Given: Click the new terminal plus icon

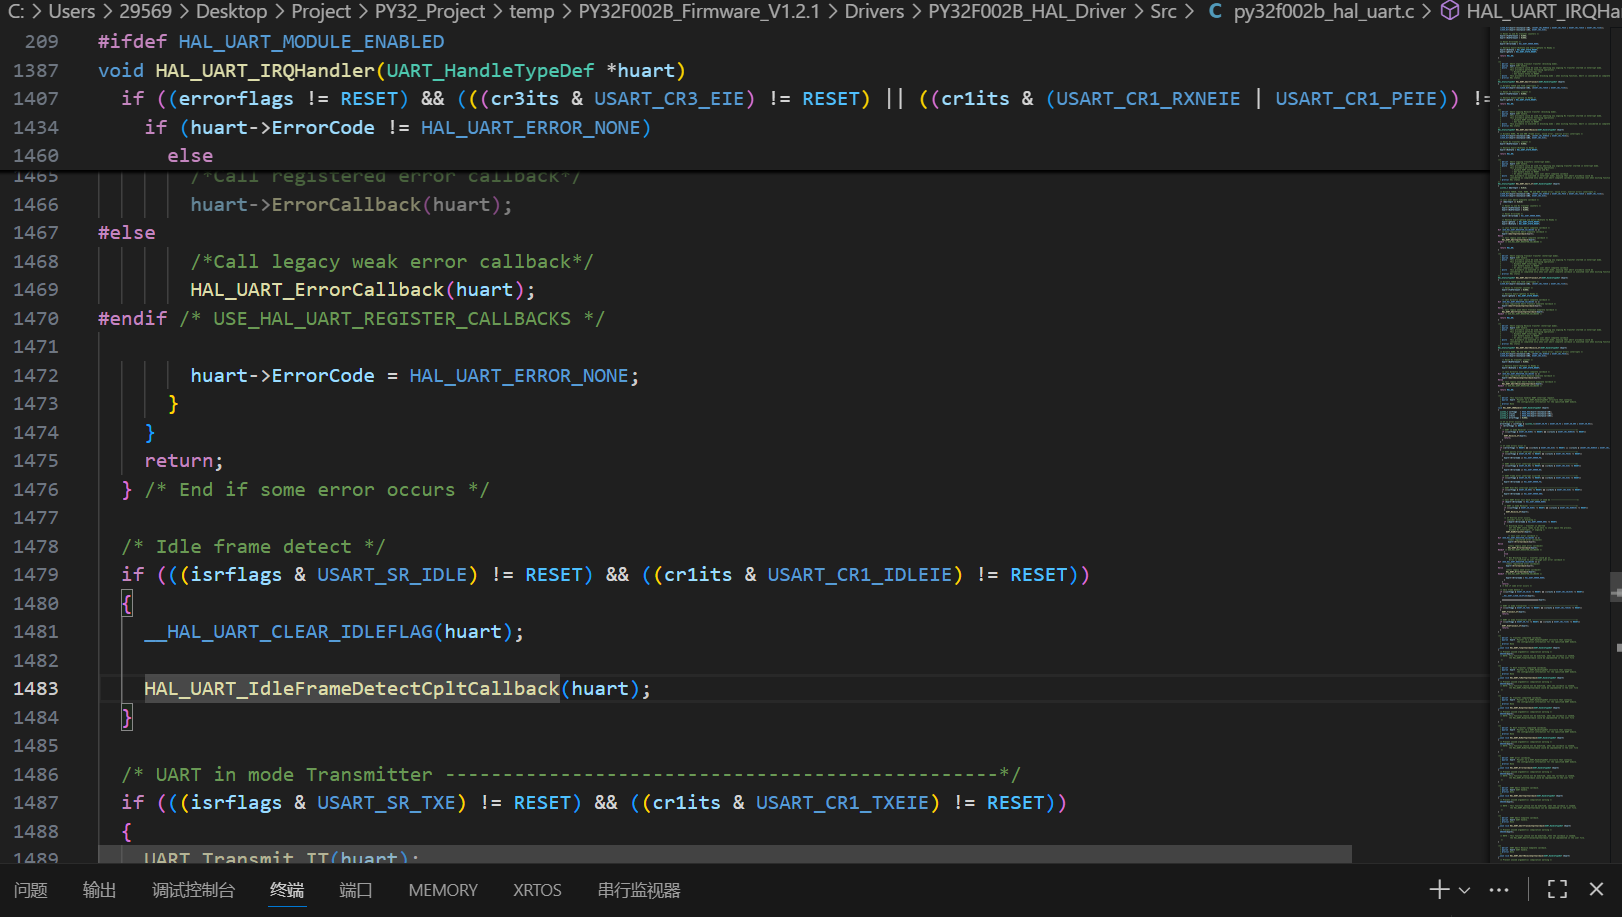Looking at the screenshot, I should coord(1438,889).
